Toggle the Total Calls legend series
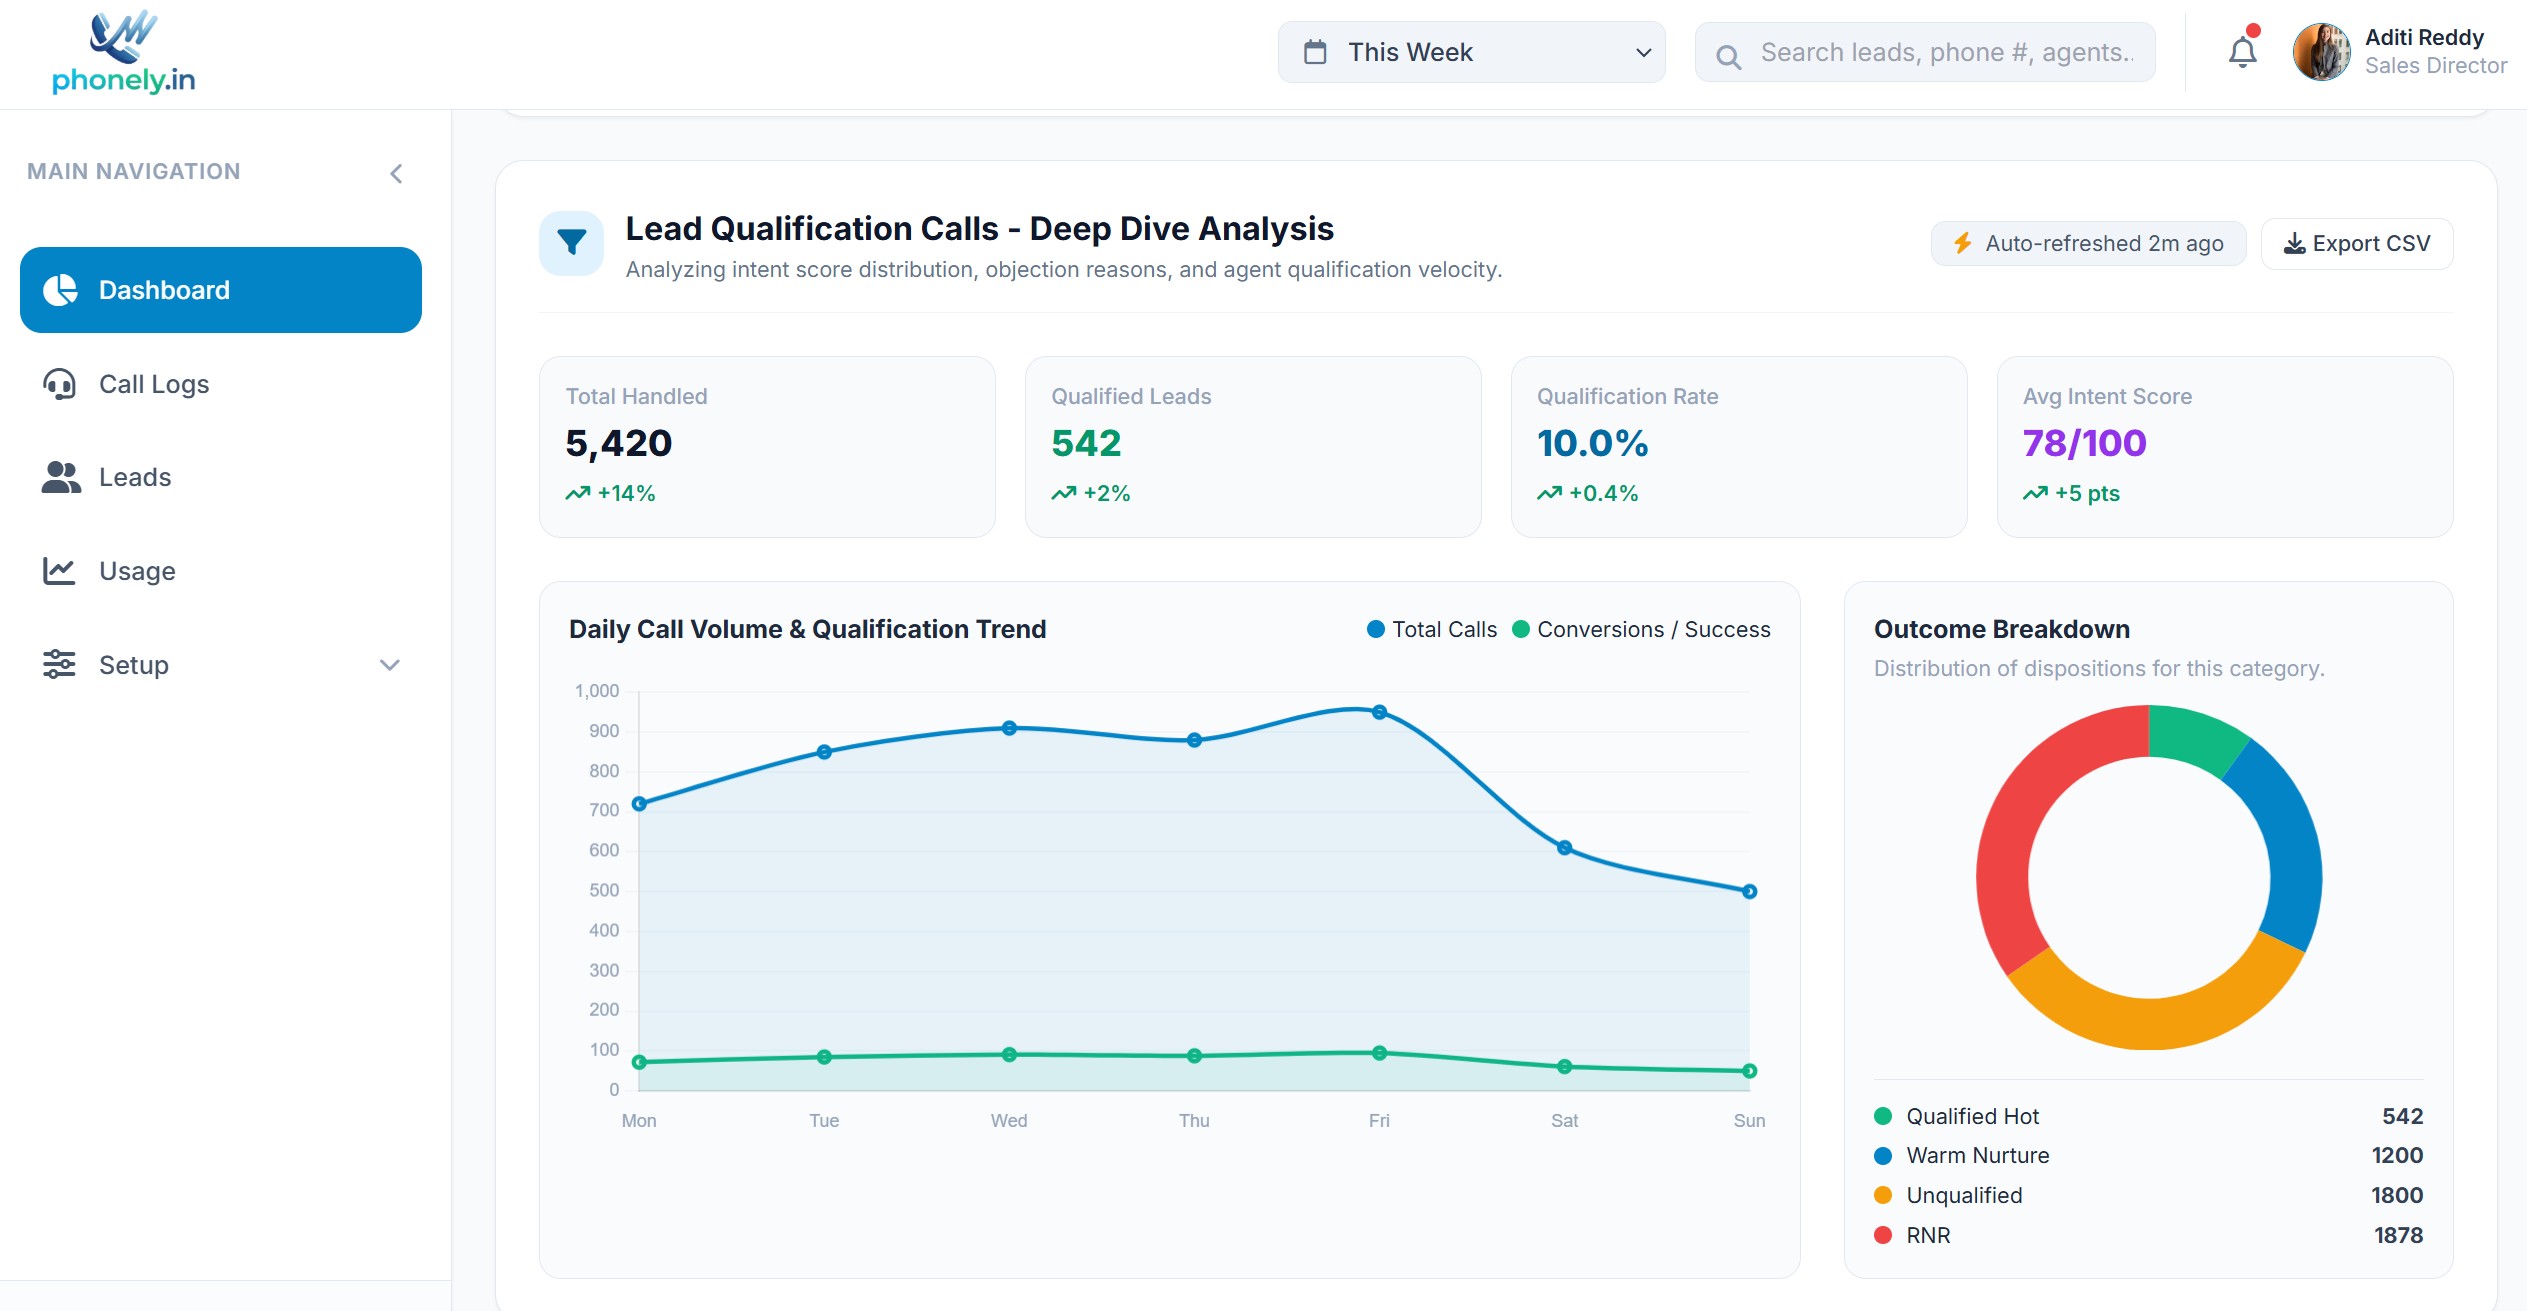 [x=1432, y=629]
